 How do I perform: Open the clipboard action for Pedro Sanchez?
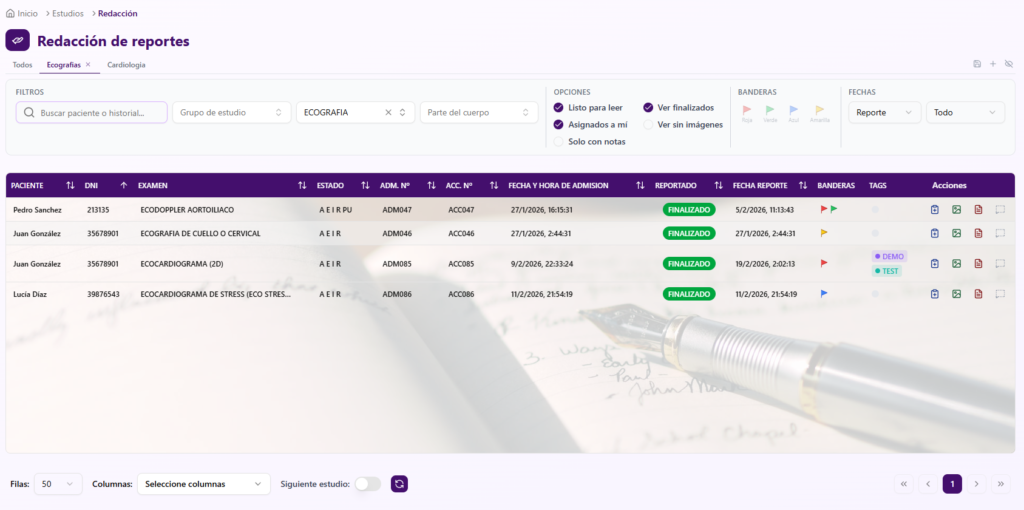click(934, 210)
